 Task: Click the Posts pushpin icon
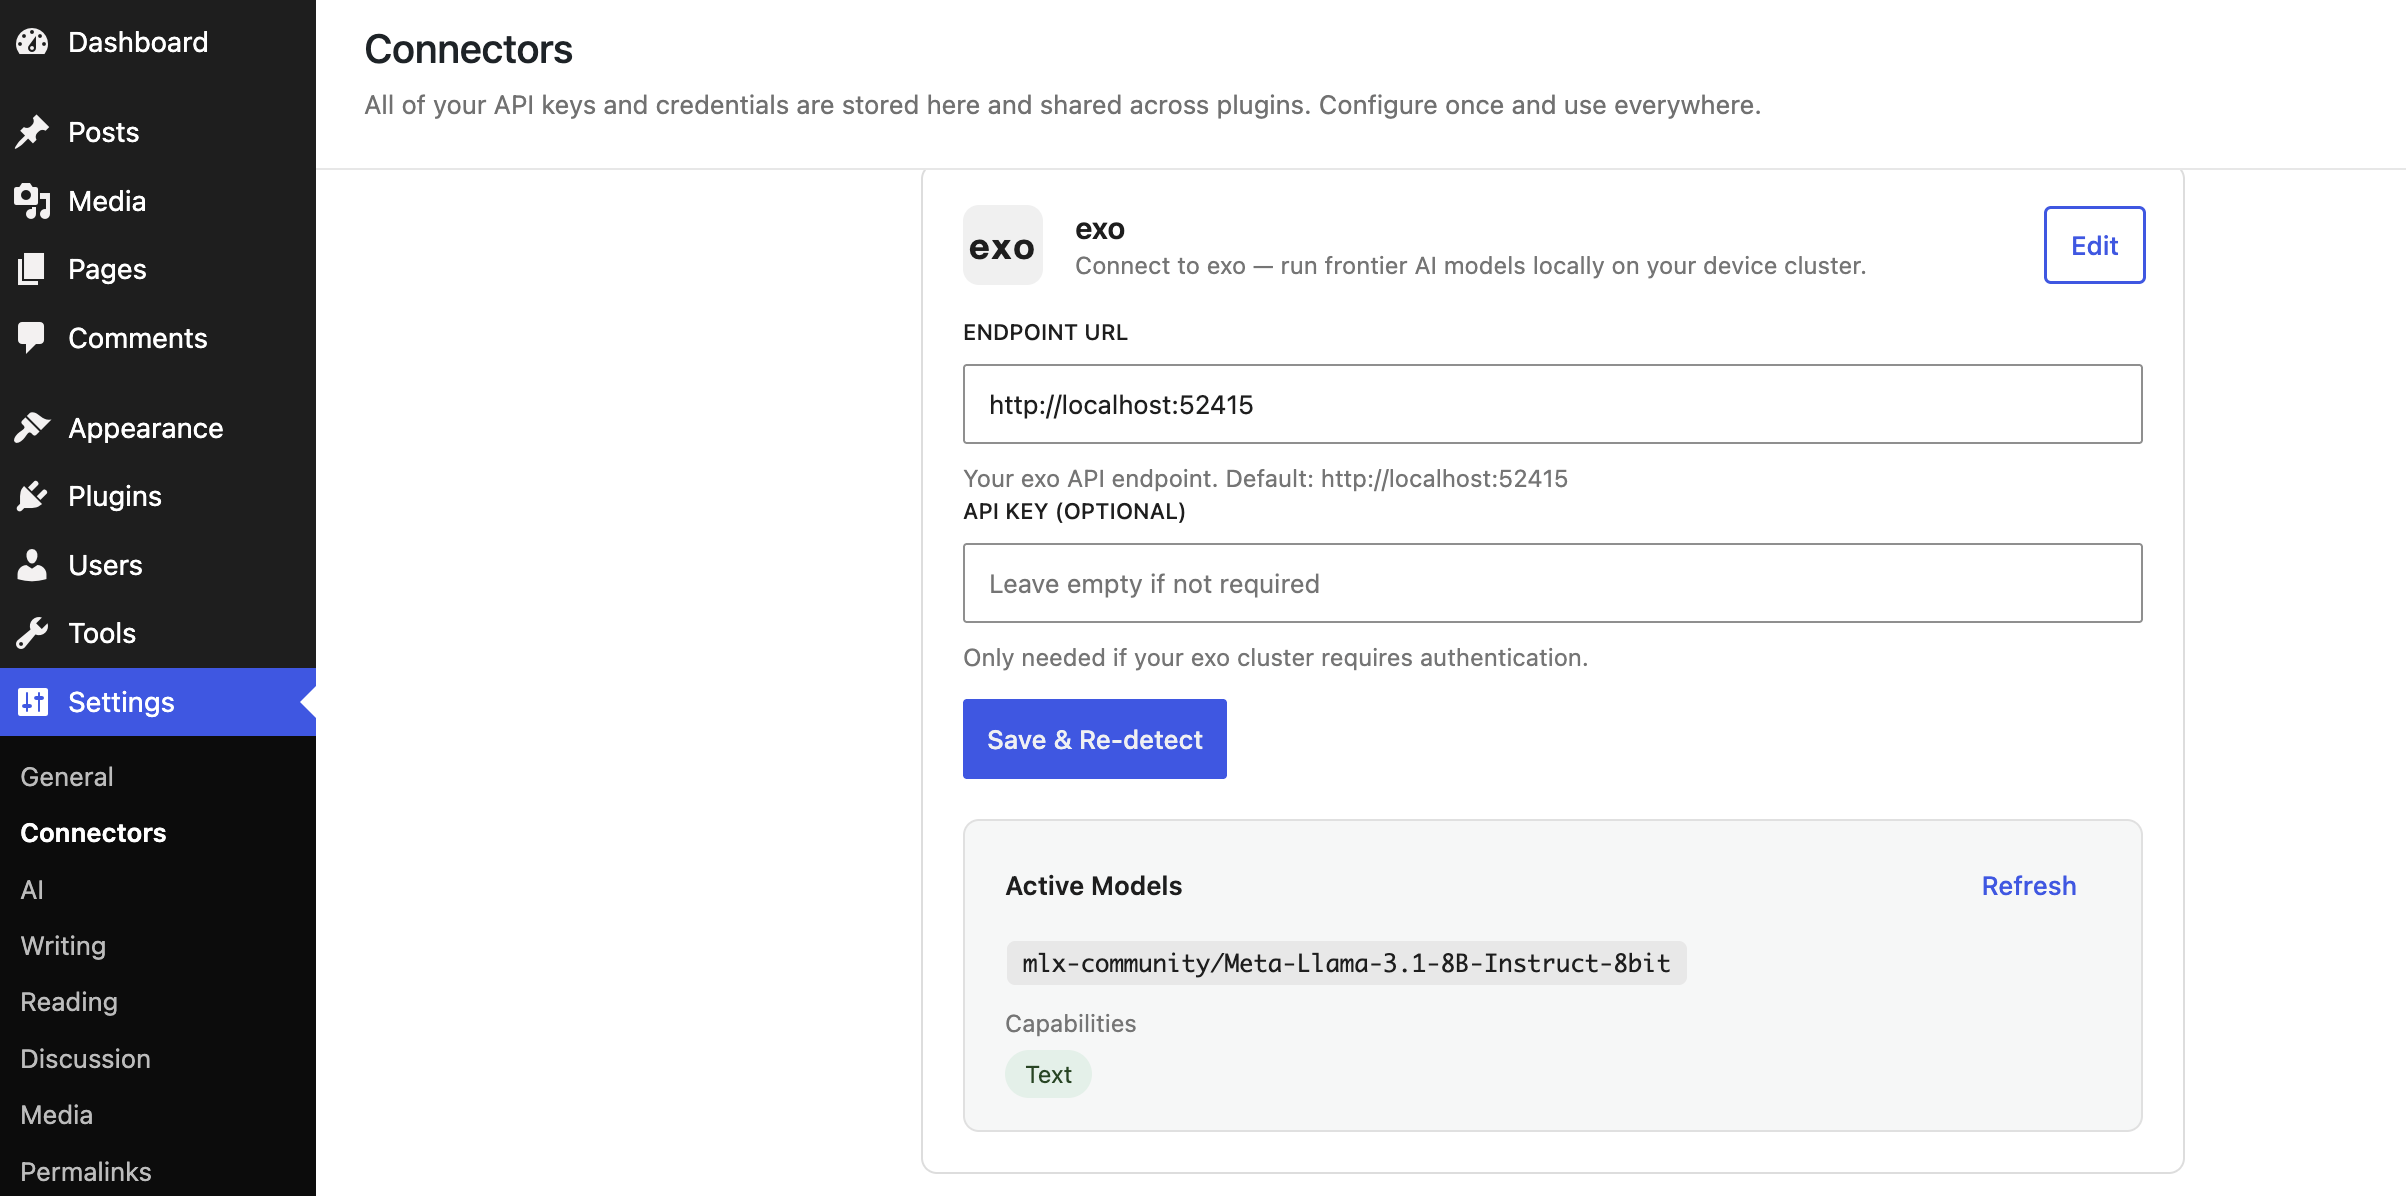[32, 132]
